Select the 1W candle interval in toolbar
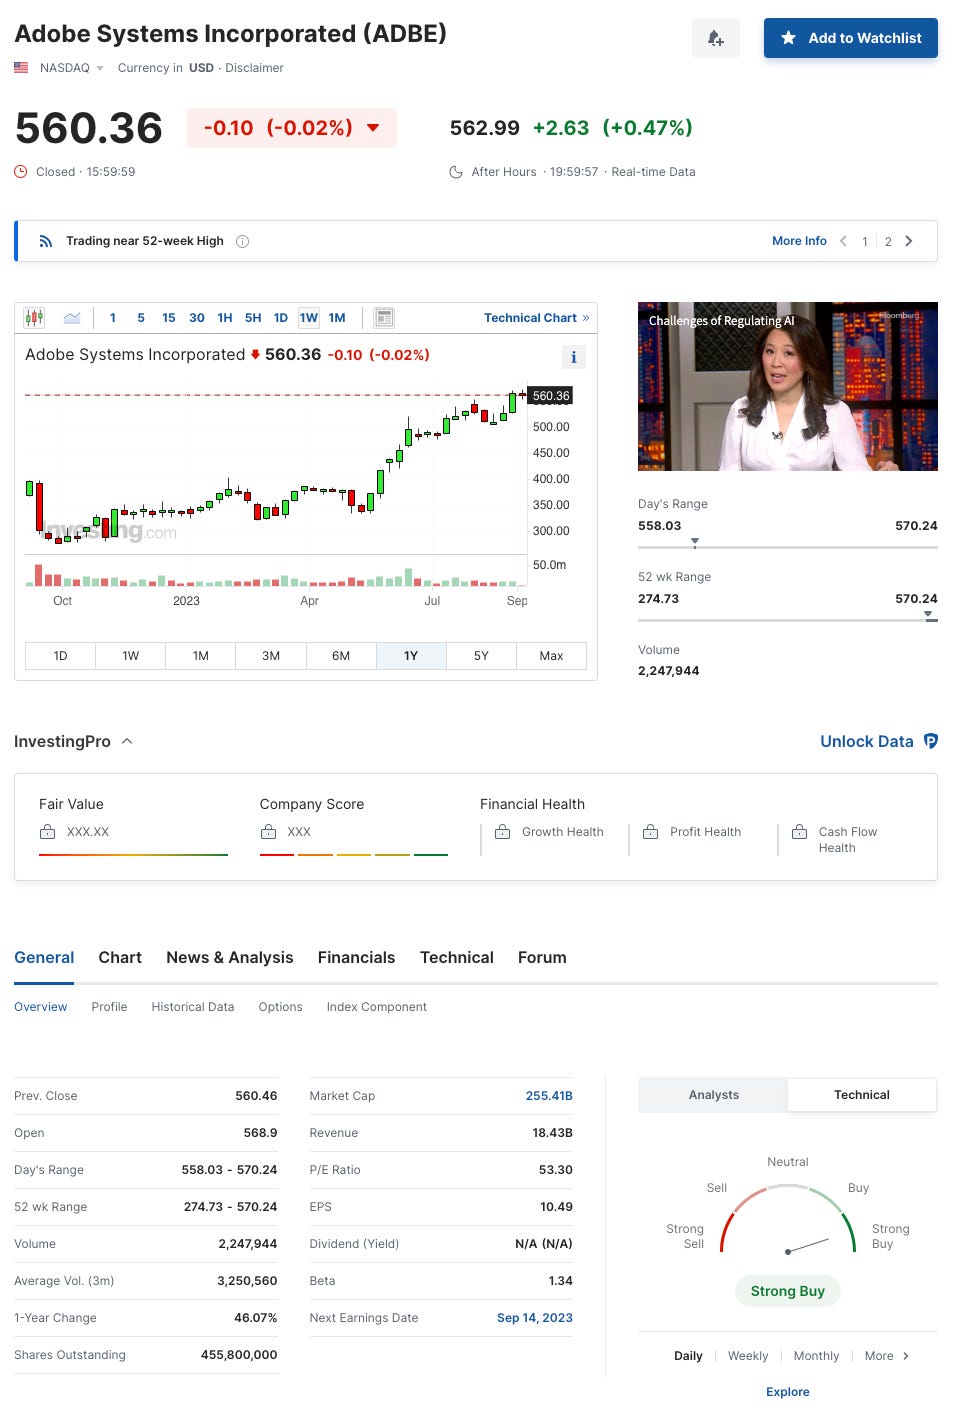954x1412 pixels. pos(309,318)
